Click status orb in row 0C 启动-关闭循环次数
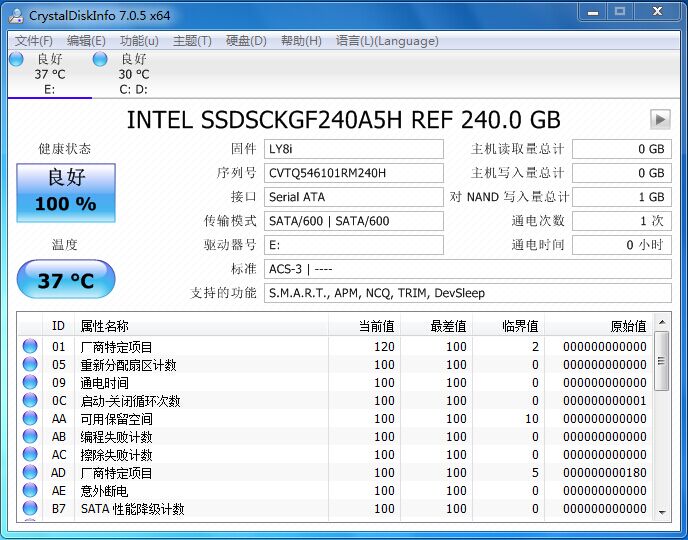 (30, 400)
